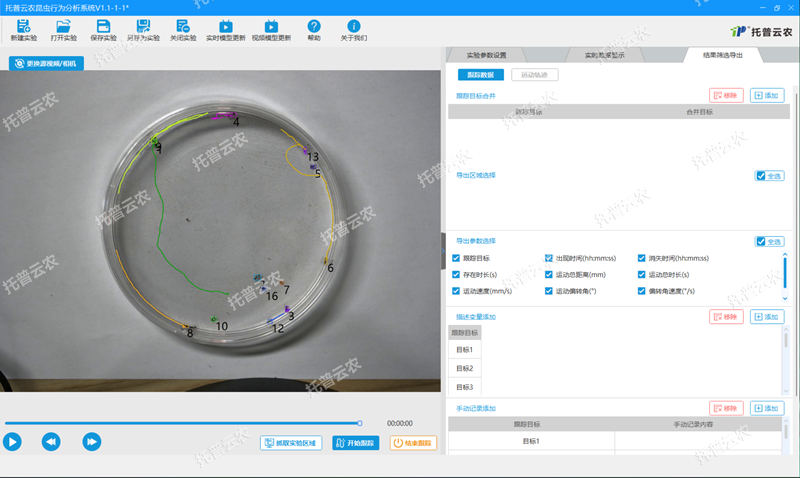This screenshot has height=478, width=800.
Task: Toggle 全选 checkbox in 导出参数选择 section
Action: pyautogui.click(x=762, y=241)
